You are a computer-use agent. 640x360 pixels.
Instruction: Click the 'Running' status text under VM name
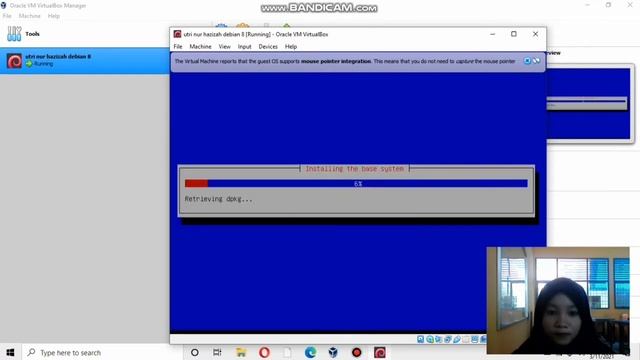pos(43,64)
